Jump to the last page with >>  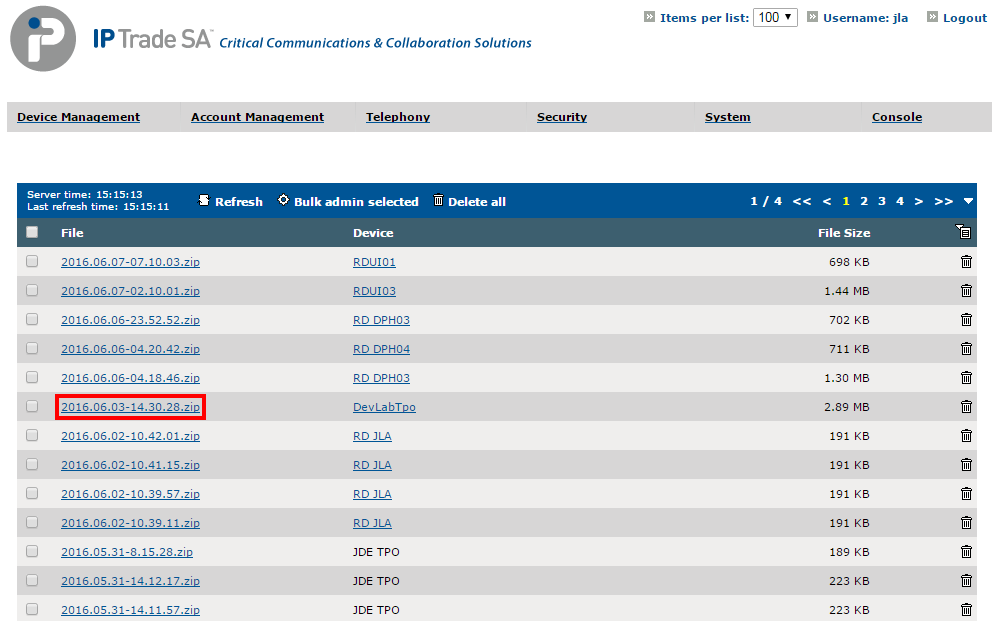point(943,201)
